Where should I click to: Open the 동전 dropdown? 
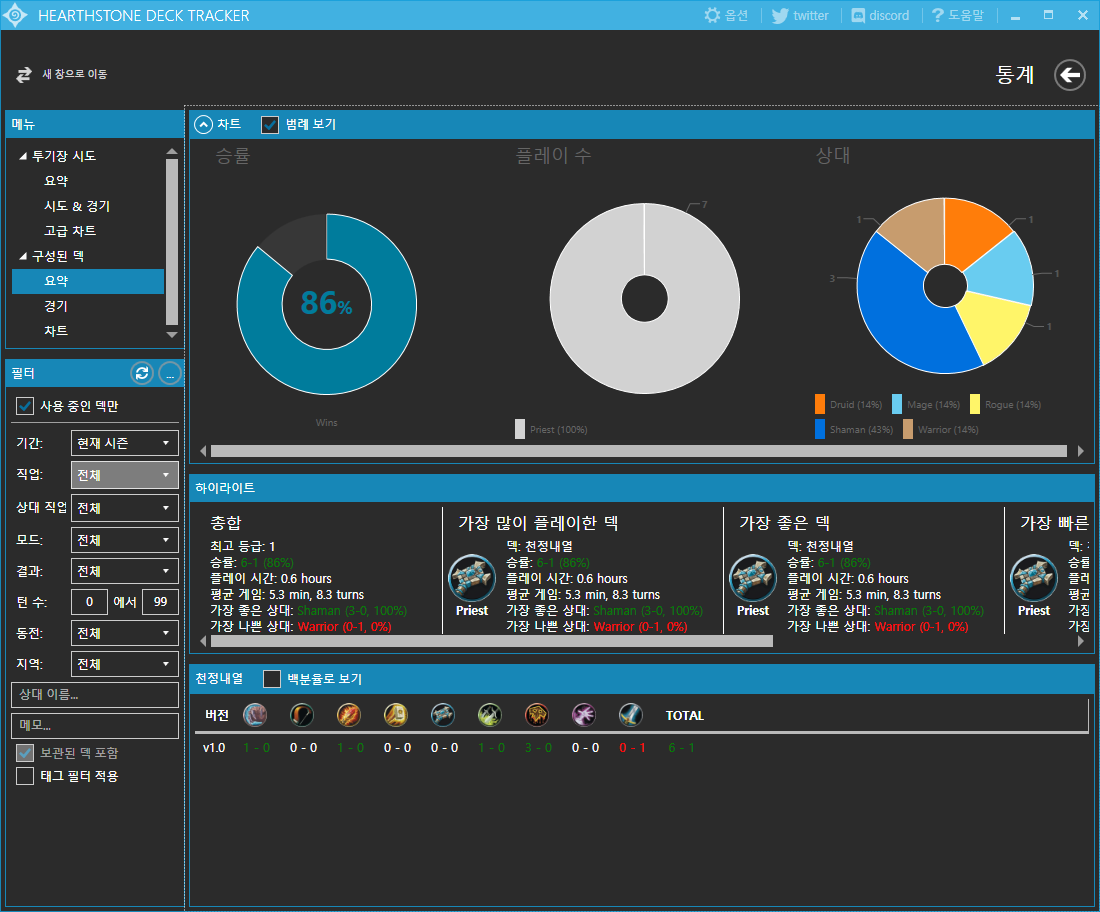124,633
